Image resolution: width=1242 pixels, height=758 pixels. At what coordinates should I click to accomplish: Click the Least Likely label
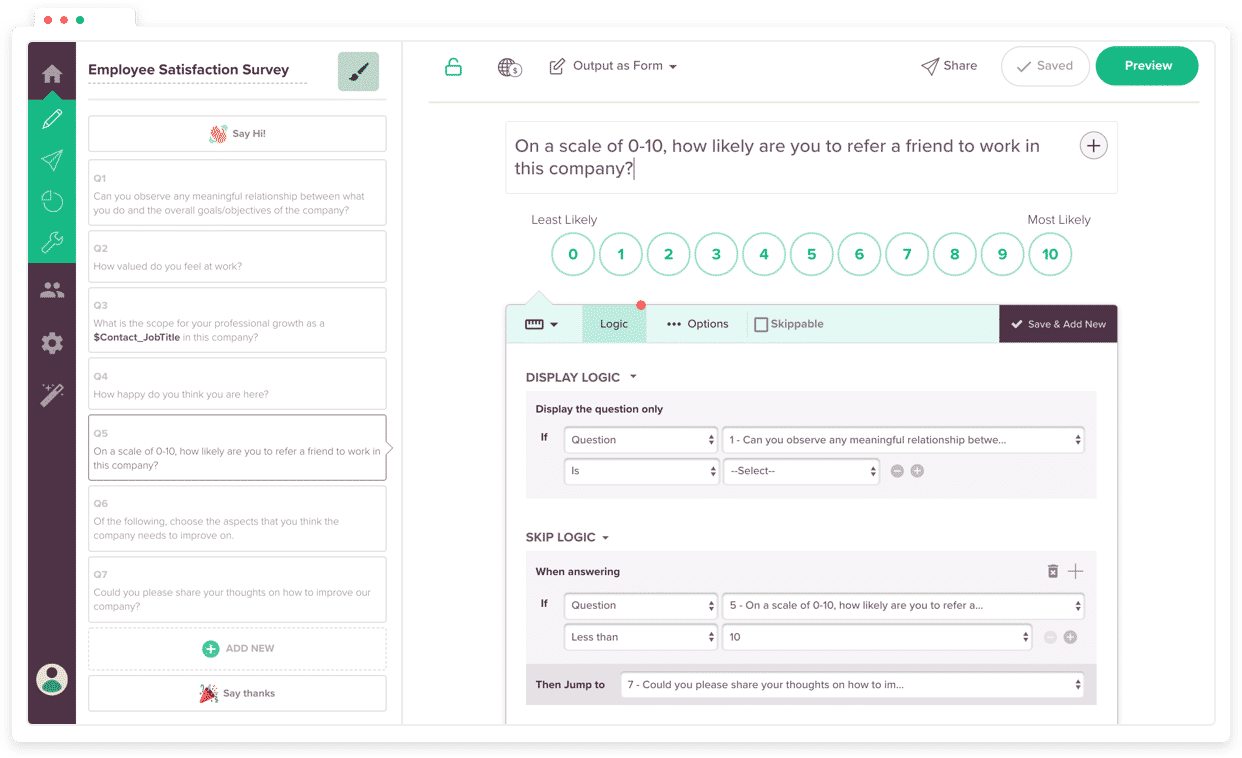pos(564,220)
